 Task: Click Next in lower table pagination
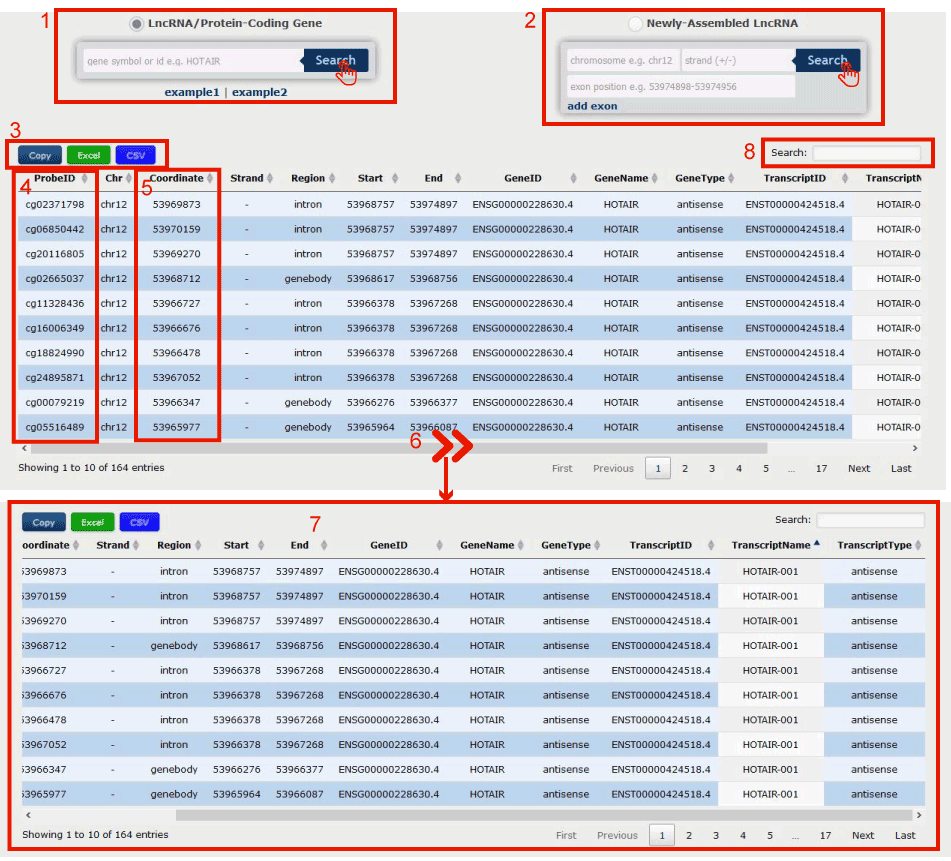click(x=863, y=835)
